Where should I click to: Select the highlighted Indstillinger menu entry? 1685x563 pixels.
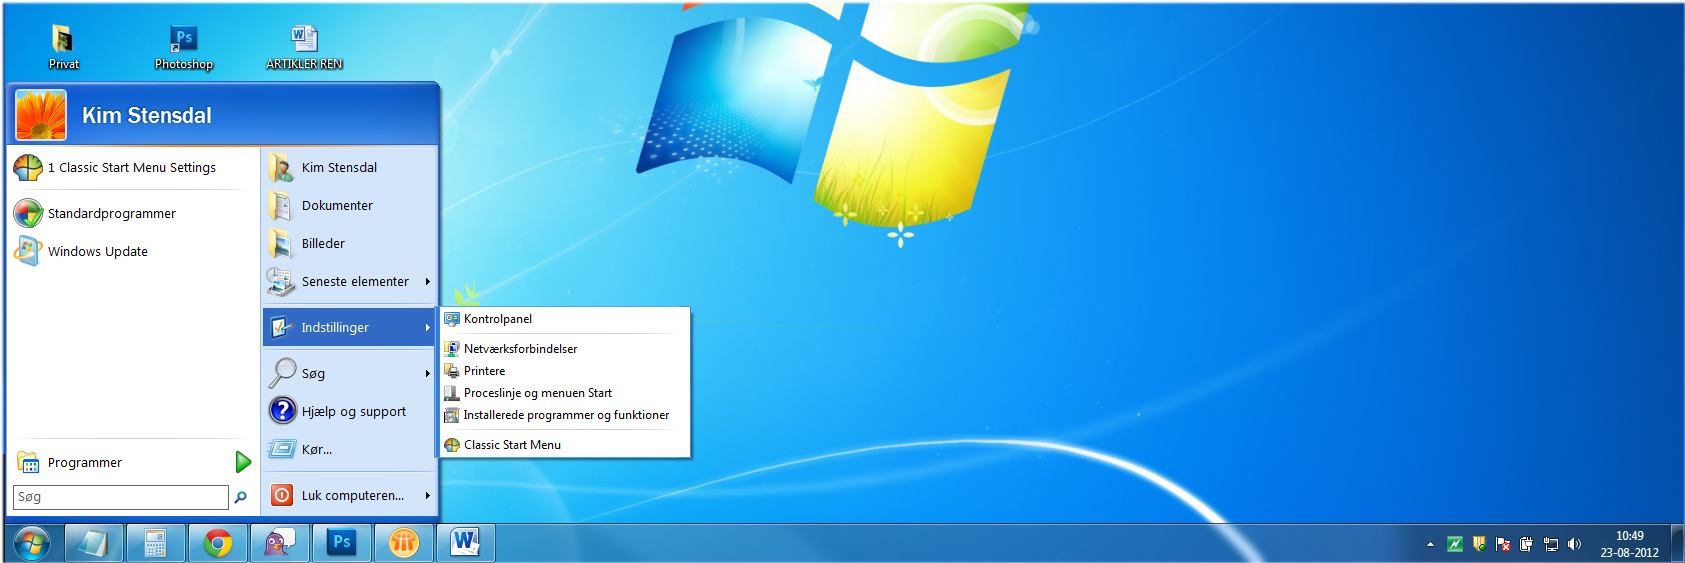[349, 327]
